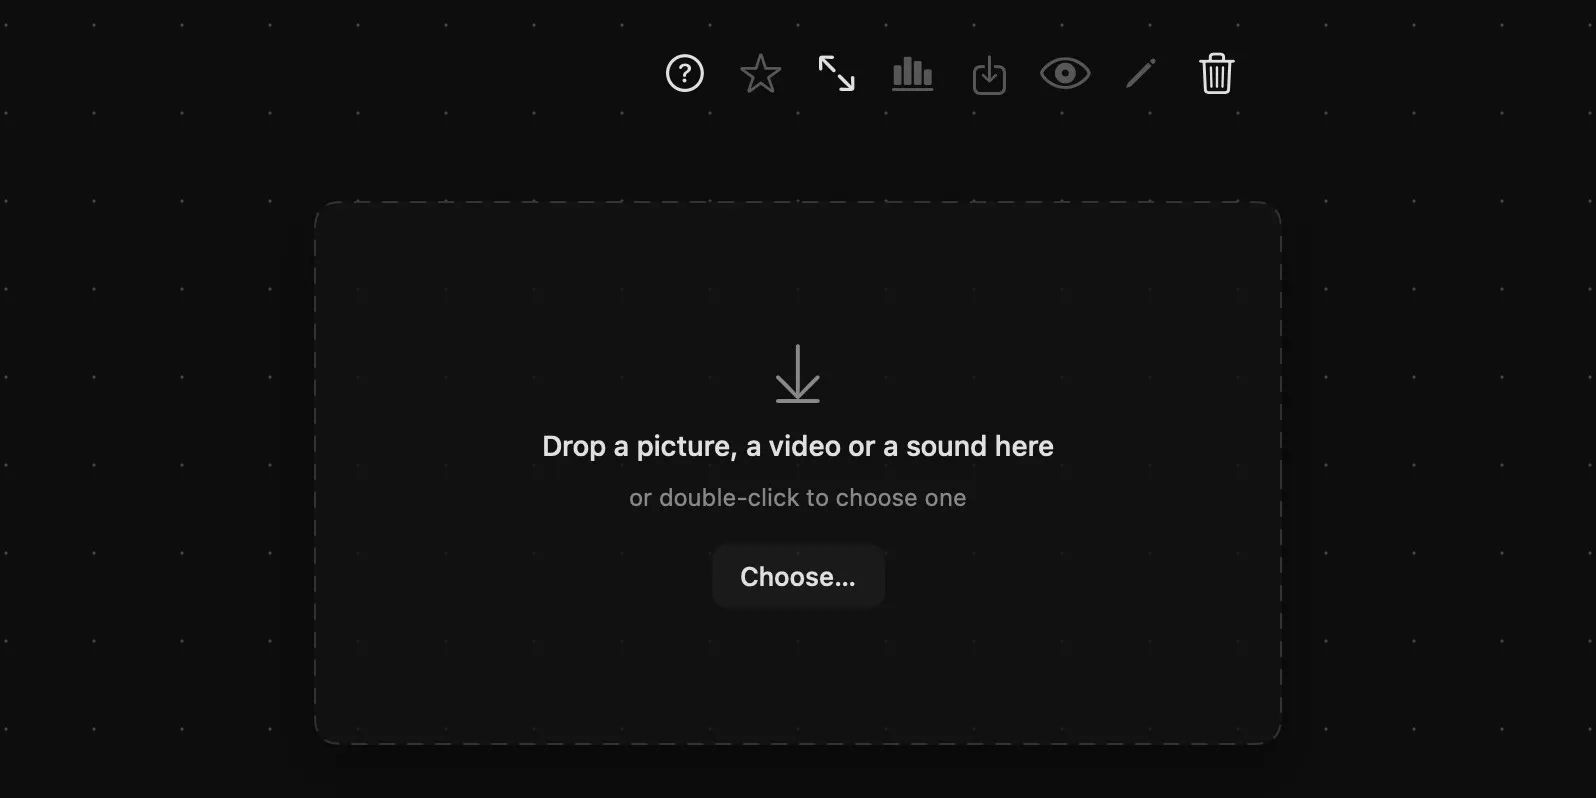The image size is (1596, 798).
Task: Click the Choose... button
Action: tap(798, 577)
